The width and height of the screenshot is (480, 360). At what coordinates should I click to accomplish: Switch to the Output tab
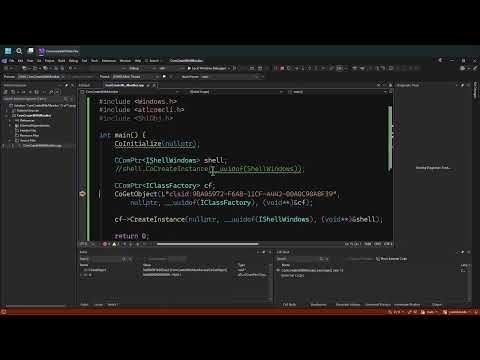click(x=437, y=305)
